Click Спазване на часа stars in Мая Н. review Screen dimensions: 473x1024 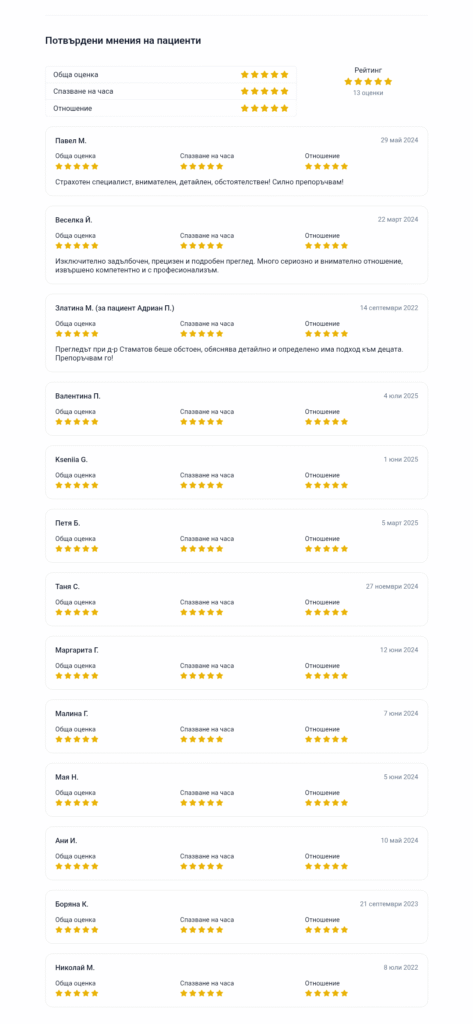pyautogui.click(x=201, y=803)
